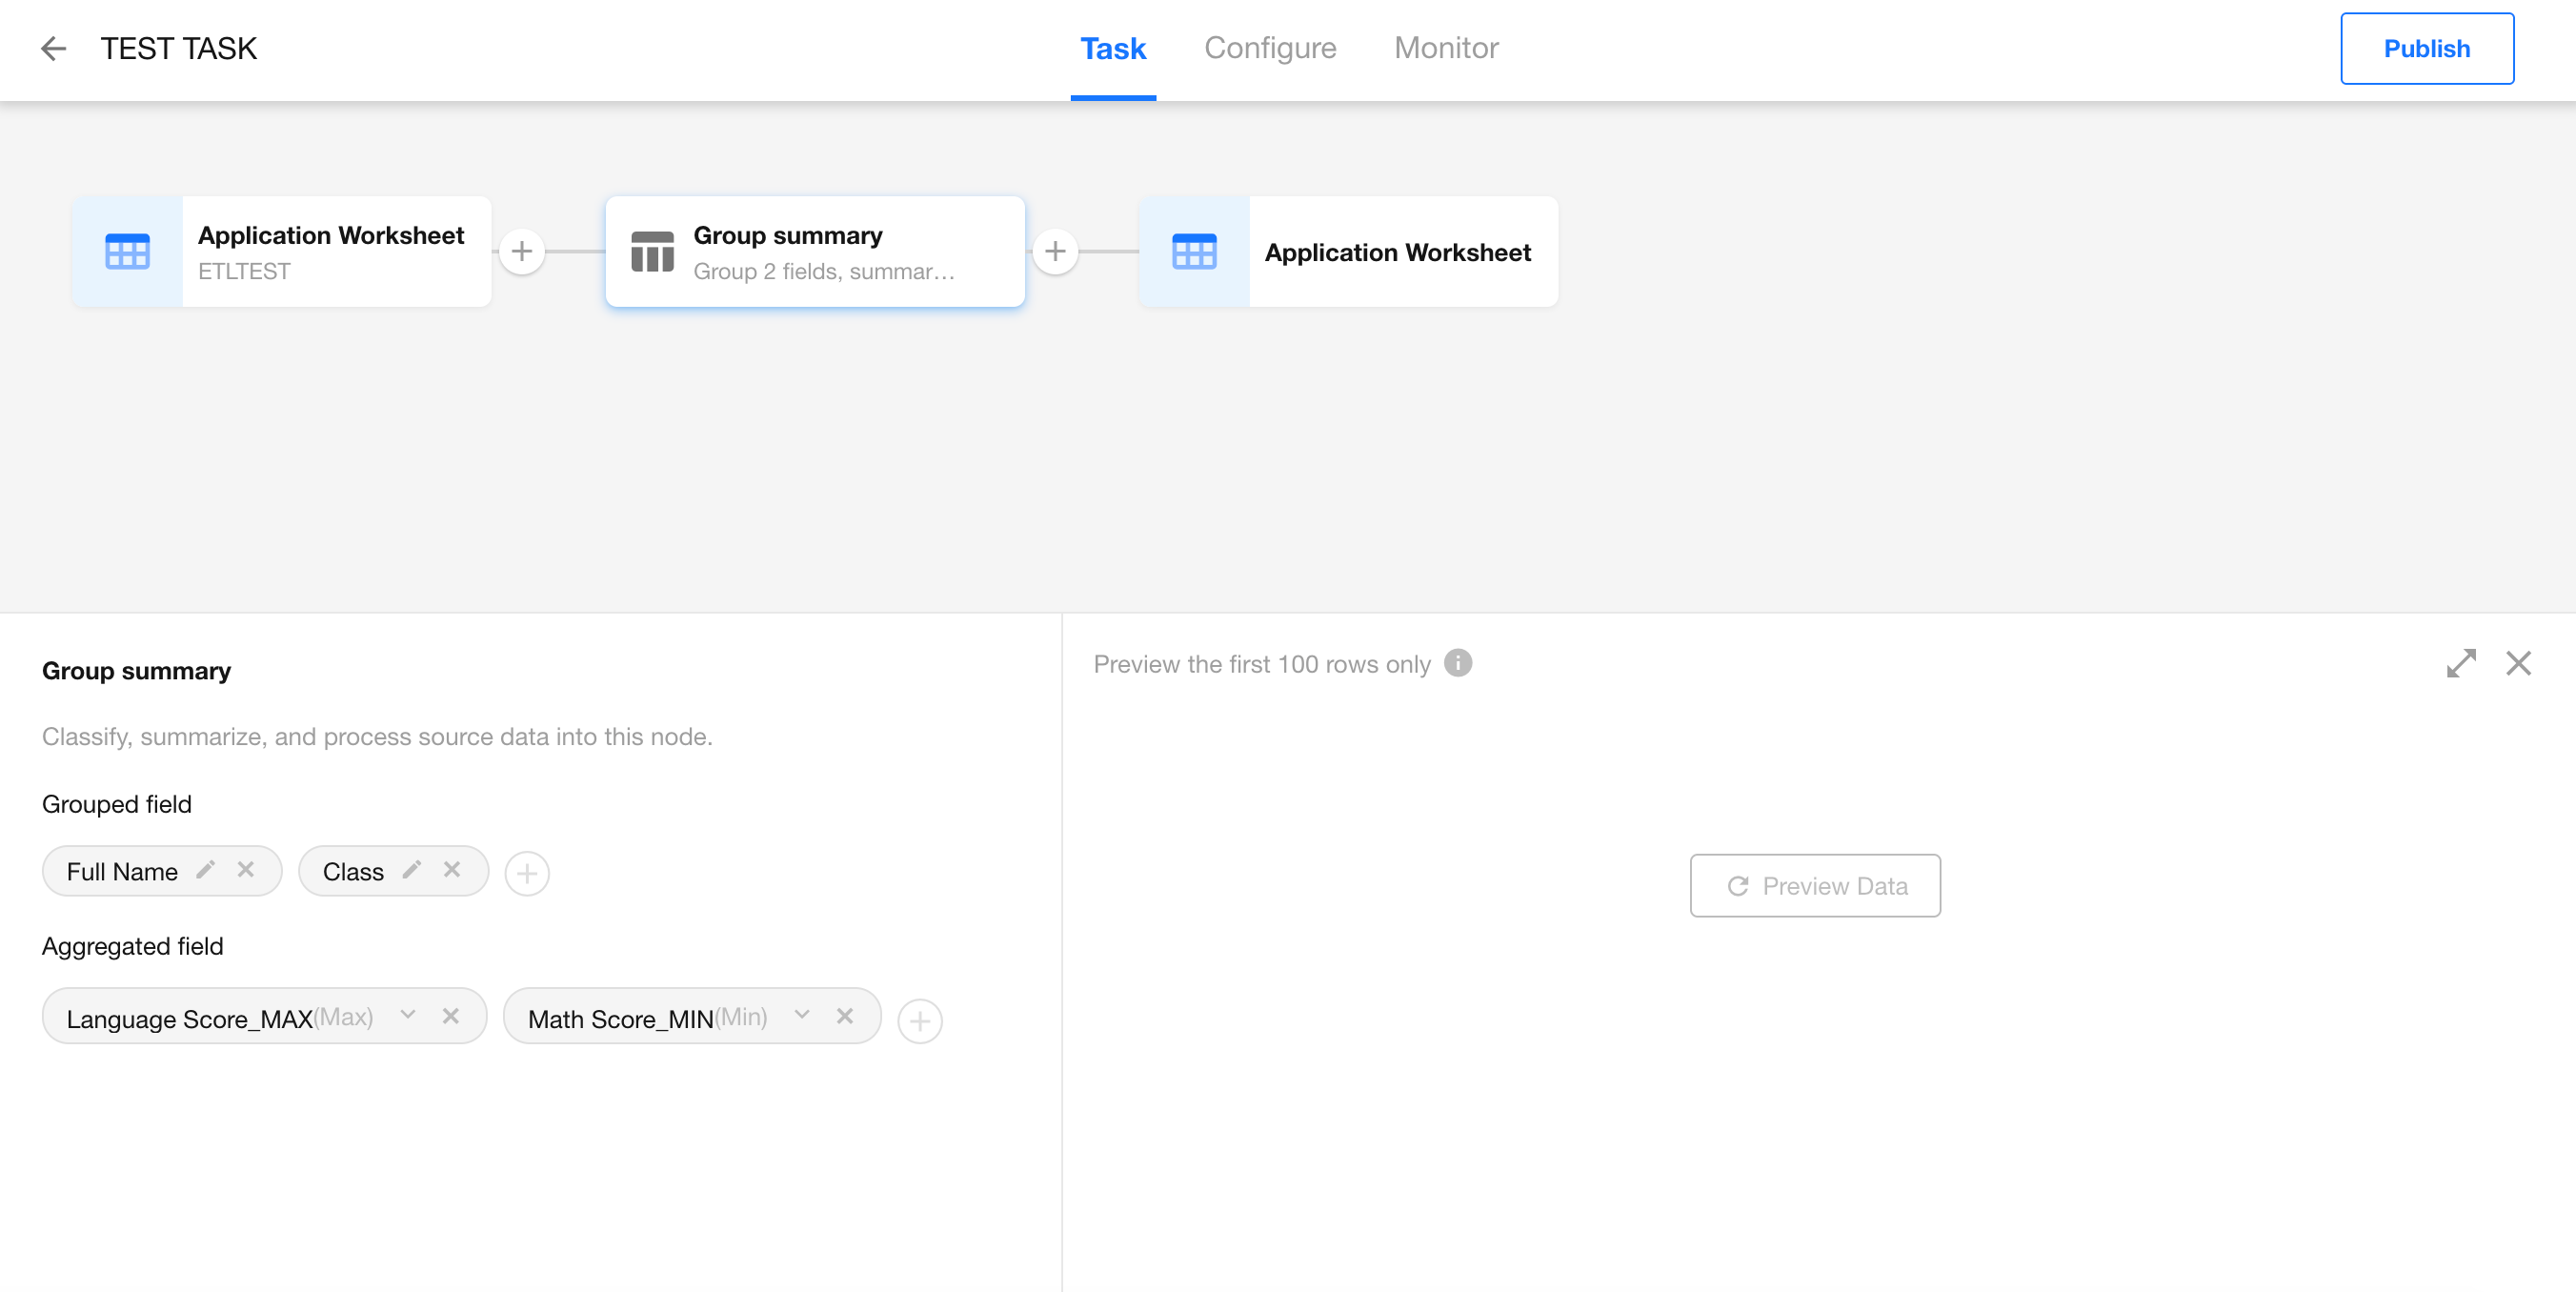Select the destination Application Worksheet node
2576x1292 pixels.
[x=1348, y=252]
